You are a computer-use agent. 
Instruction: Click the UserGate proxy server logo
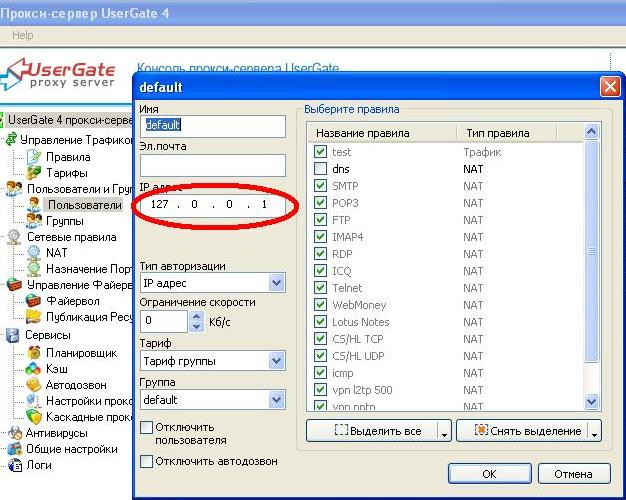click(59, 74)
